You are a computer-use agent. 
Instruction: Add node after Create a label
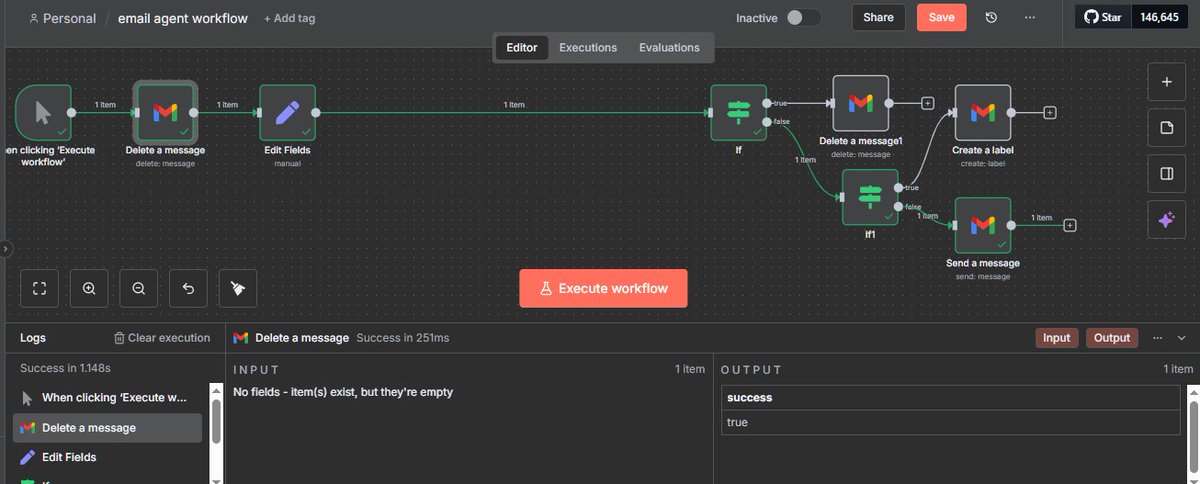coord(1050,112)
